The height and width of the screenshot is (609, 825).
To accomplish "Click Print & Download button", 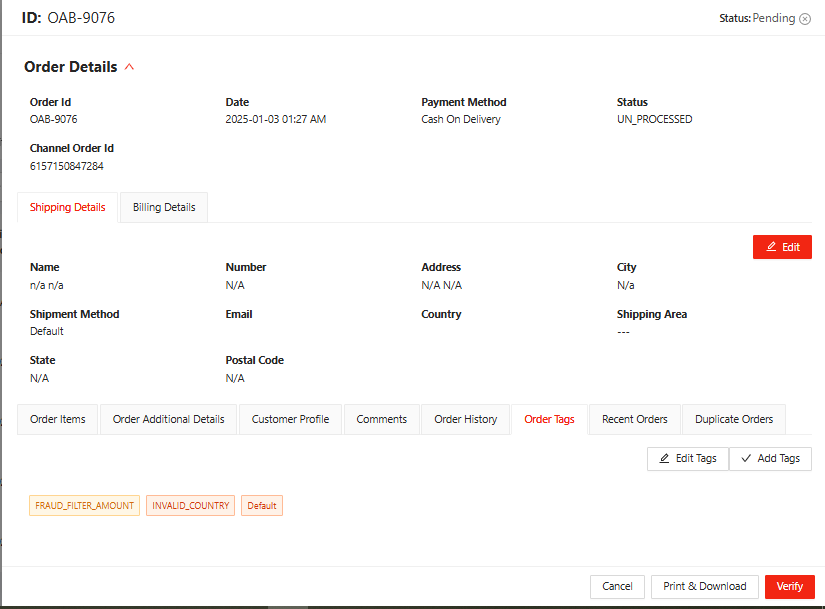I will pos(705,586).
